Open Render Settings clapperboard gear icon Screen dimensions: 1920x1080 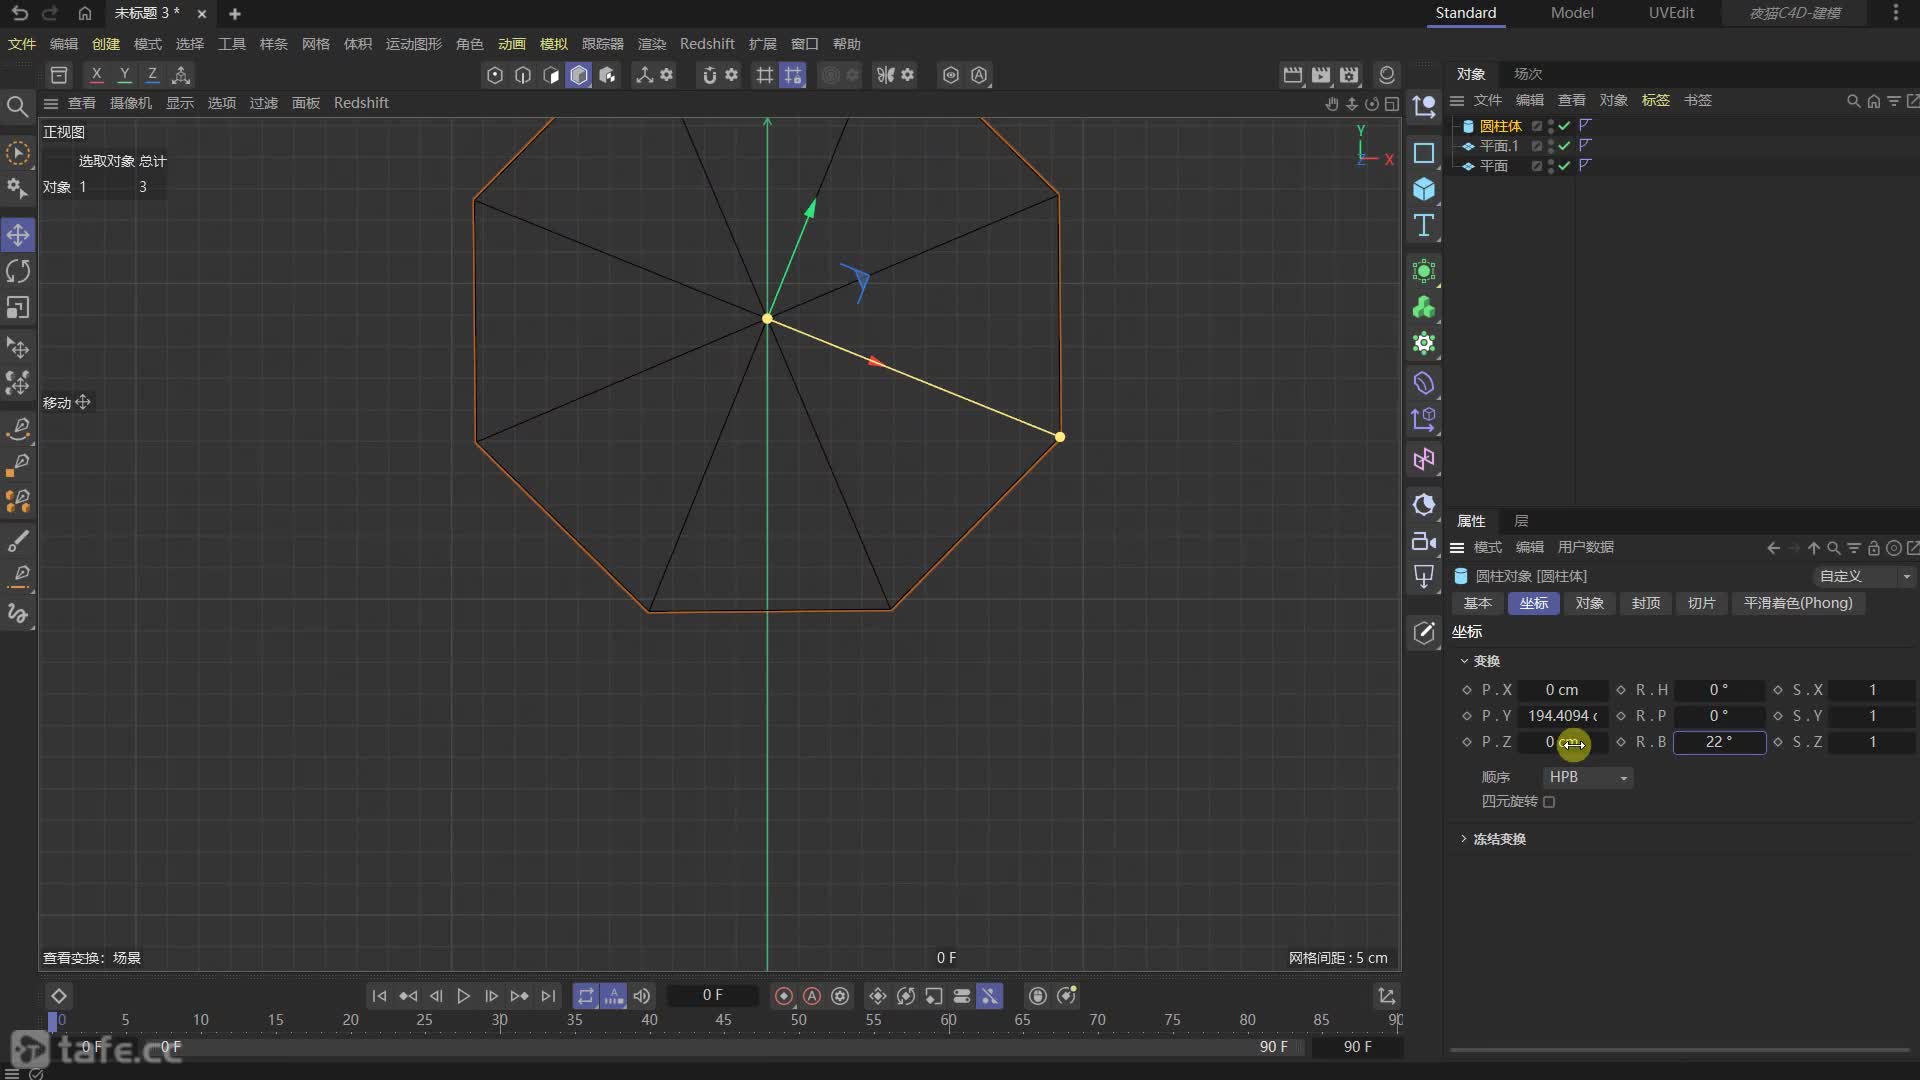pos(1349,75)
